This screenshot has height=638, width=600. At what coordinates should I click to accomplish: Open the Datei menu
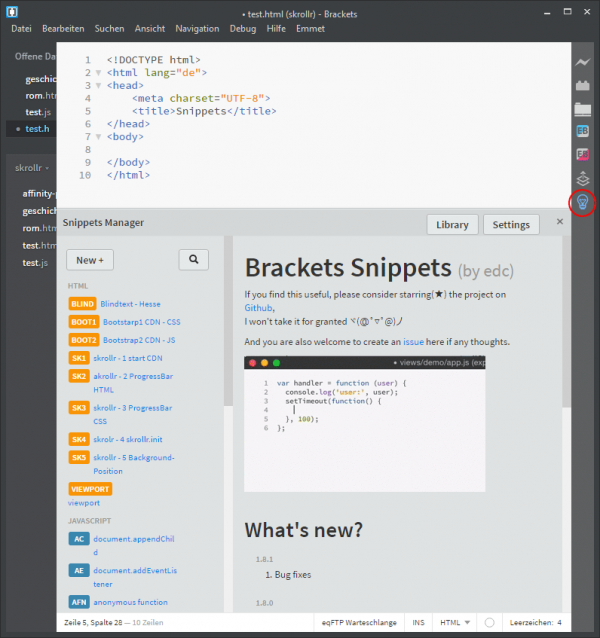click(22, 28)
